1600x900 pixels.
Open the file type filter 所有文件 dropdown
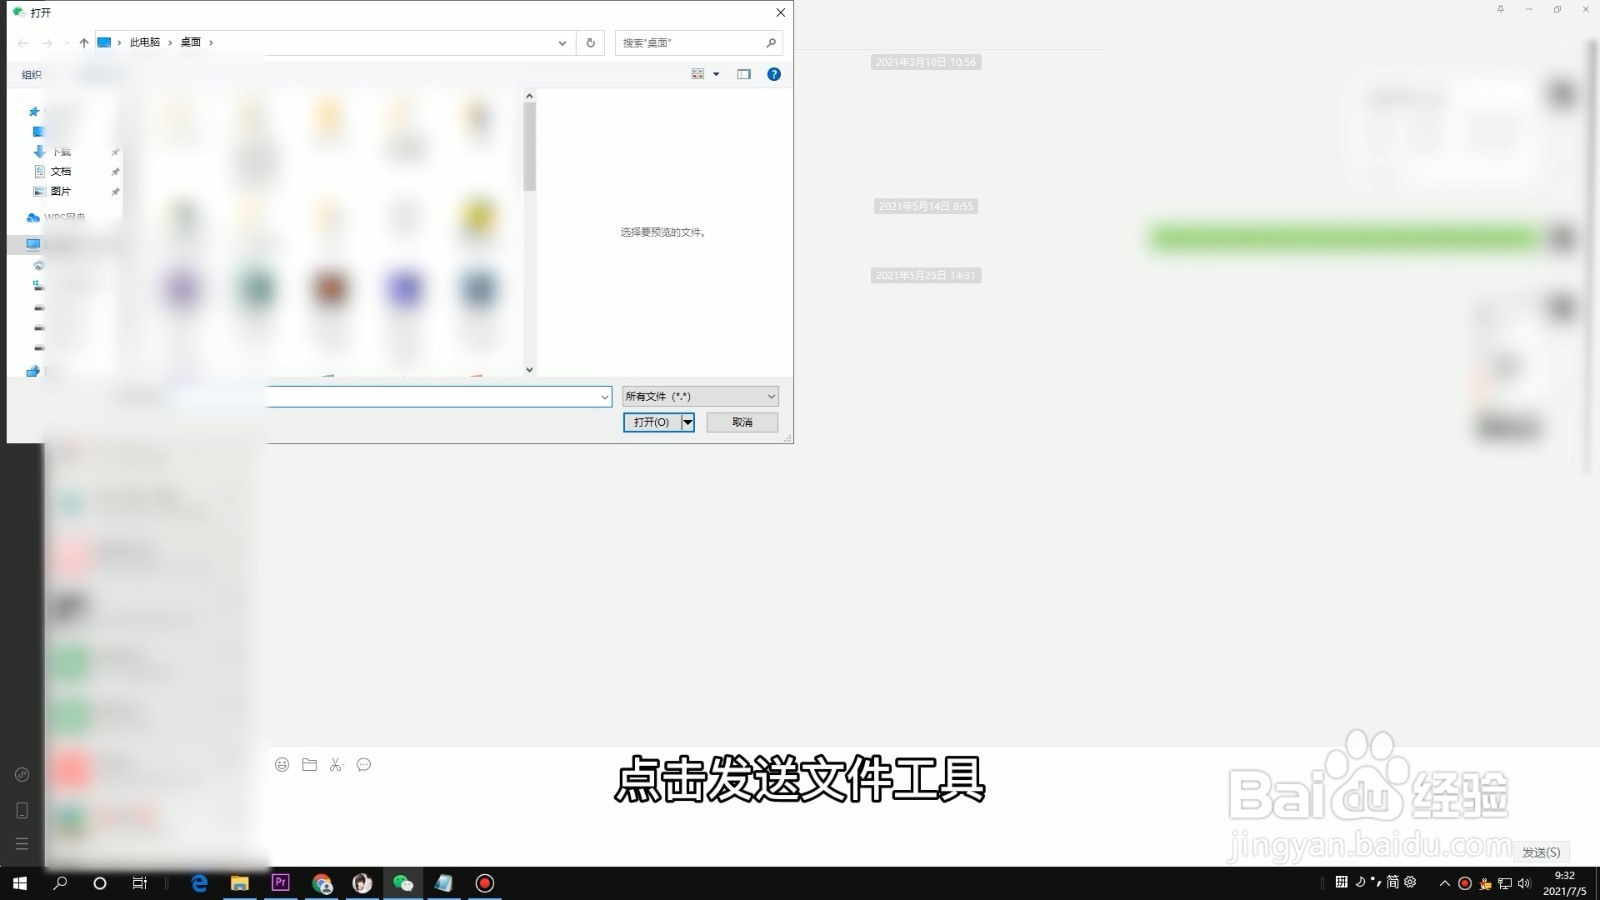(x=700, y=397)
